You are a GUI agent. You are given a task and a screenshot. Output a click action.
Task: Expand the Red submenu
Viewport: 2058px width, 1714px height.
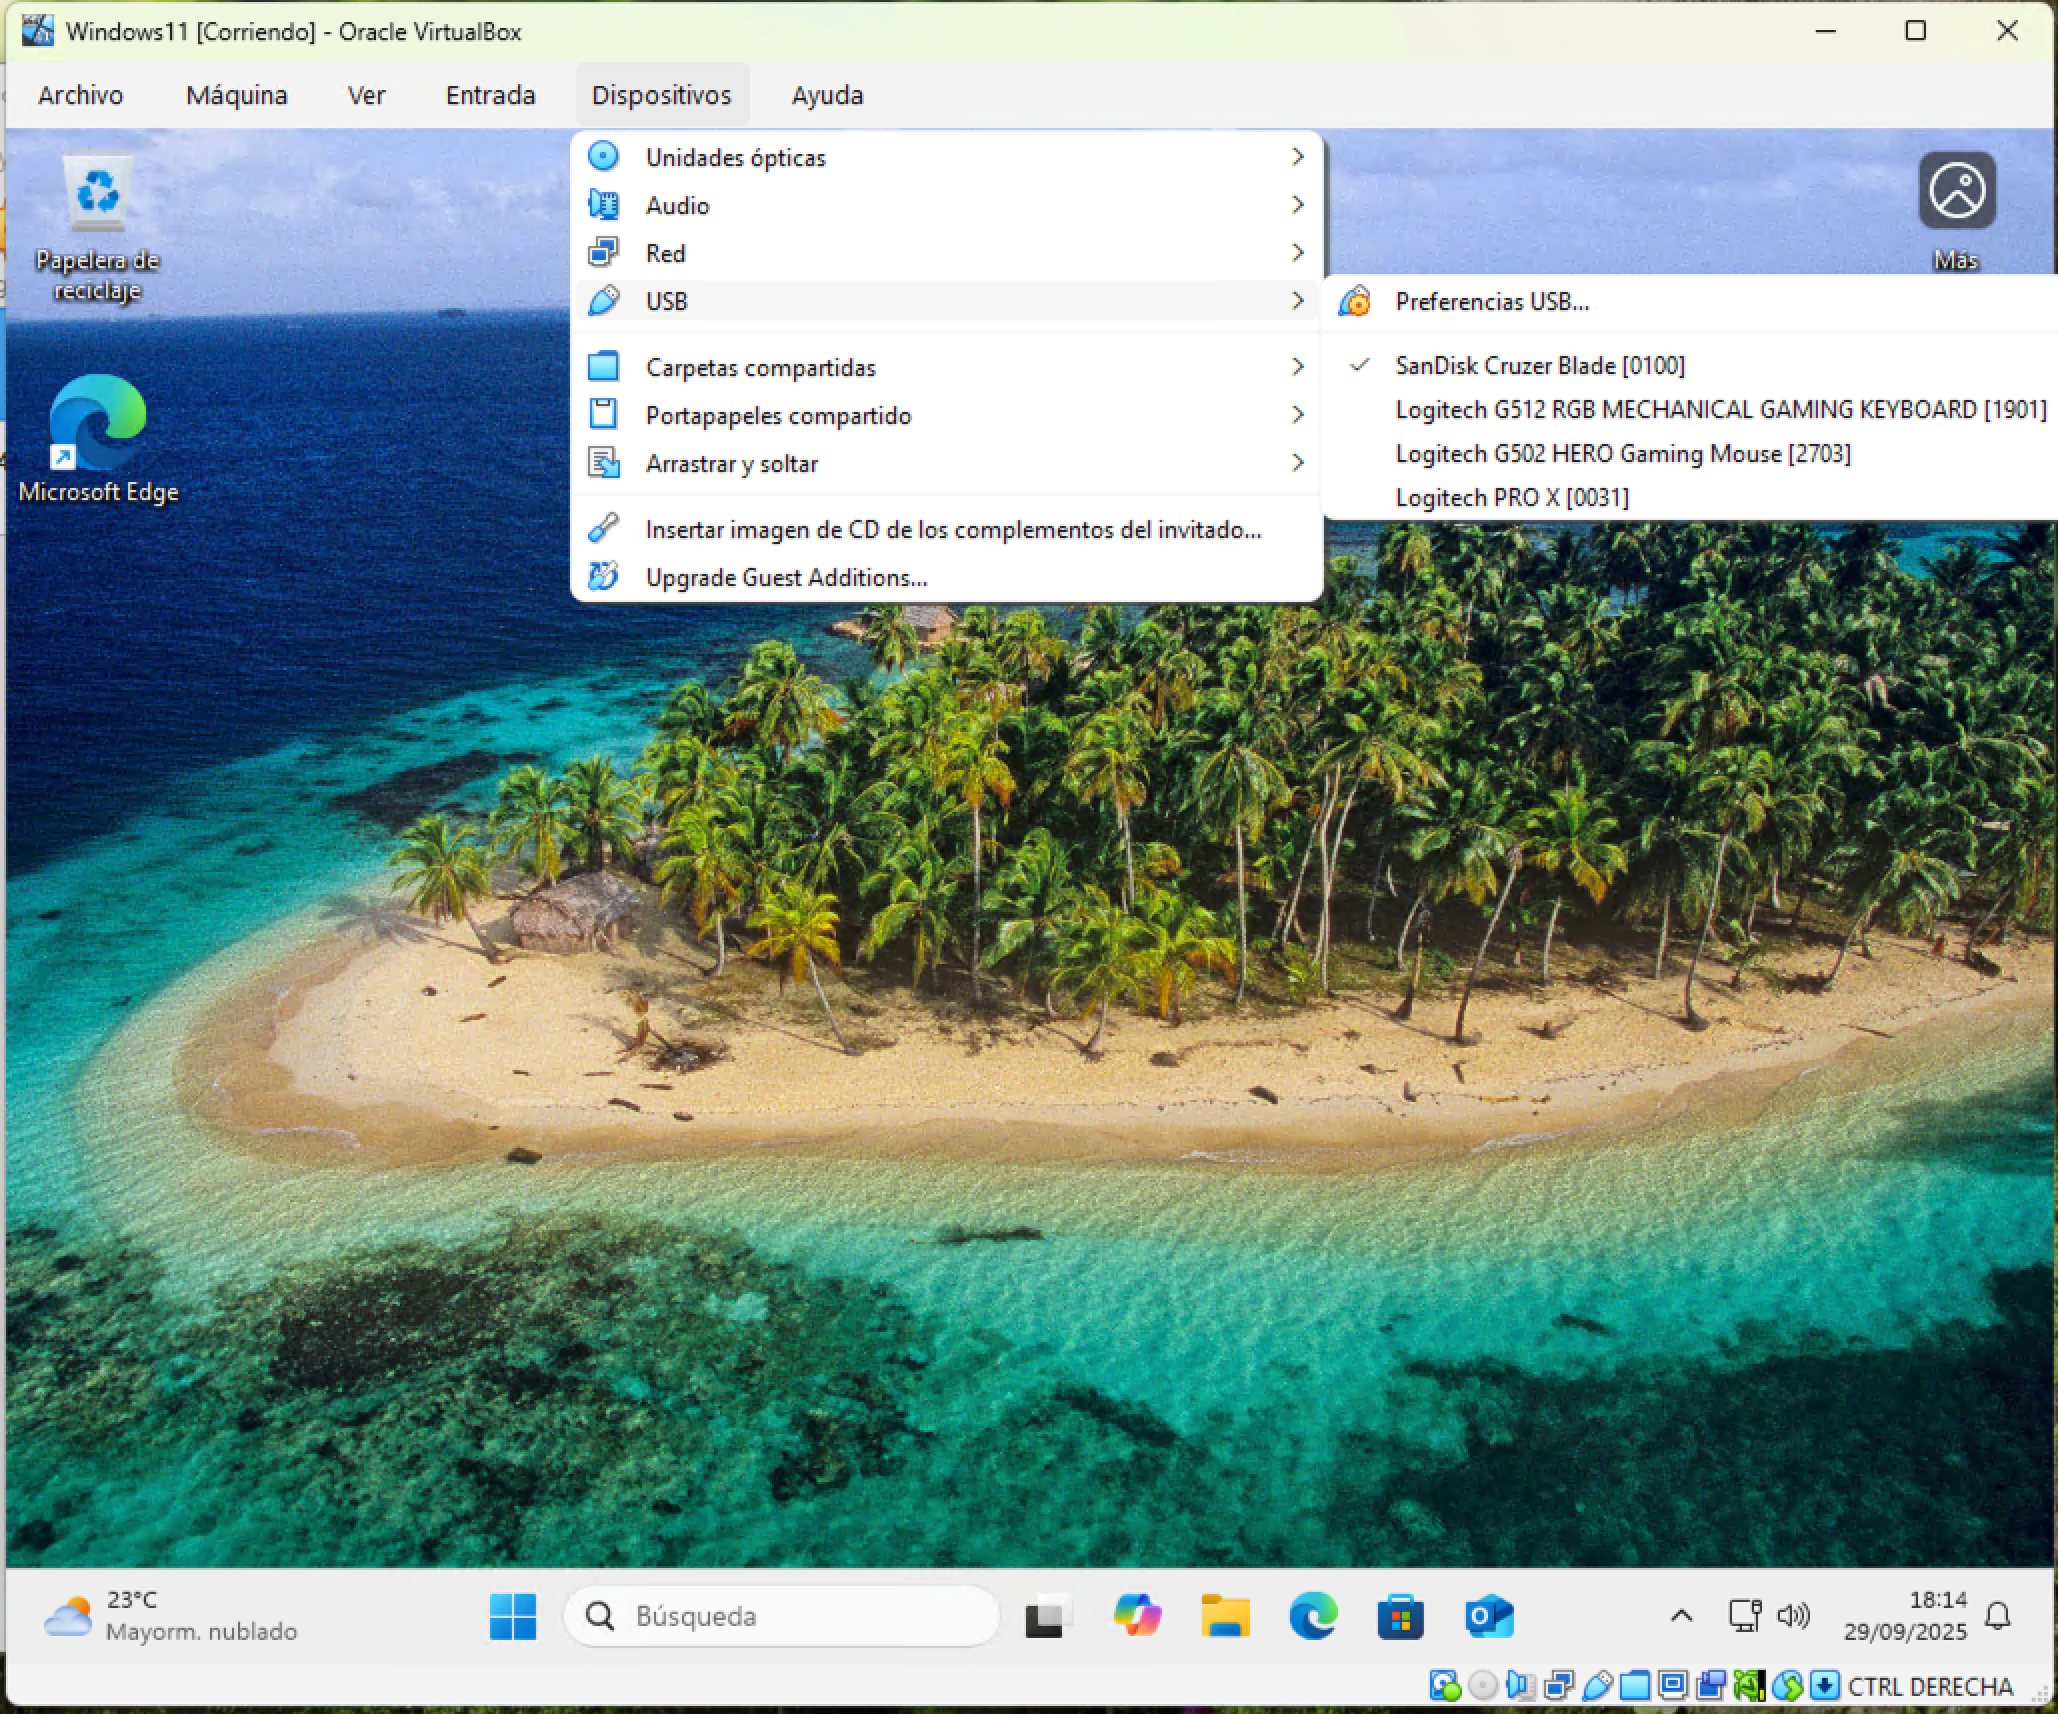(947, 253)
